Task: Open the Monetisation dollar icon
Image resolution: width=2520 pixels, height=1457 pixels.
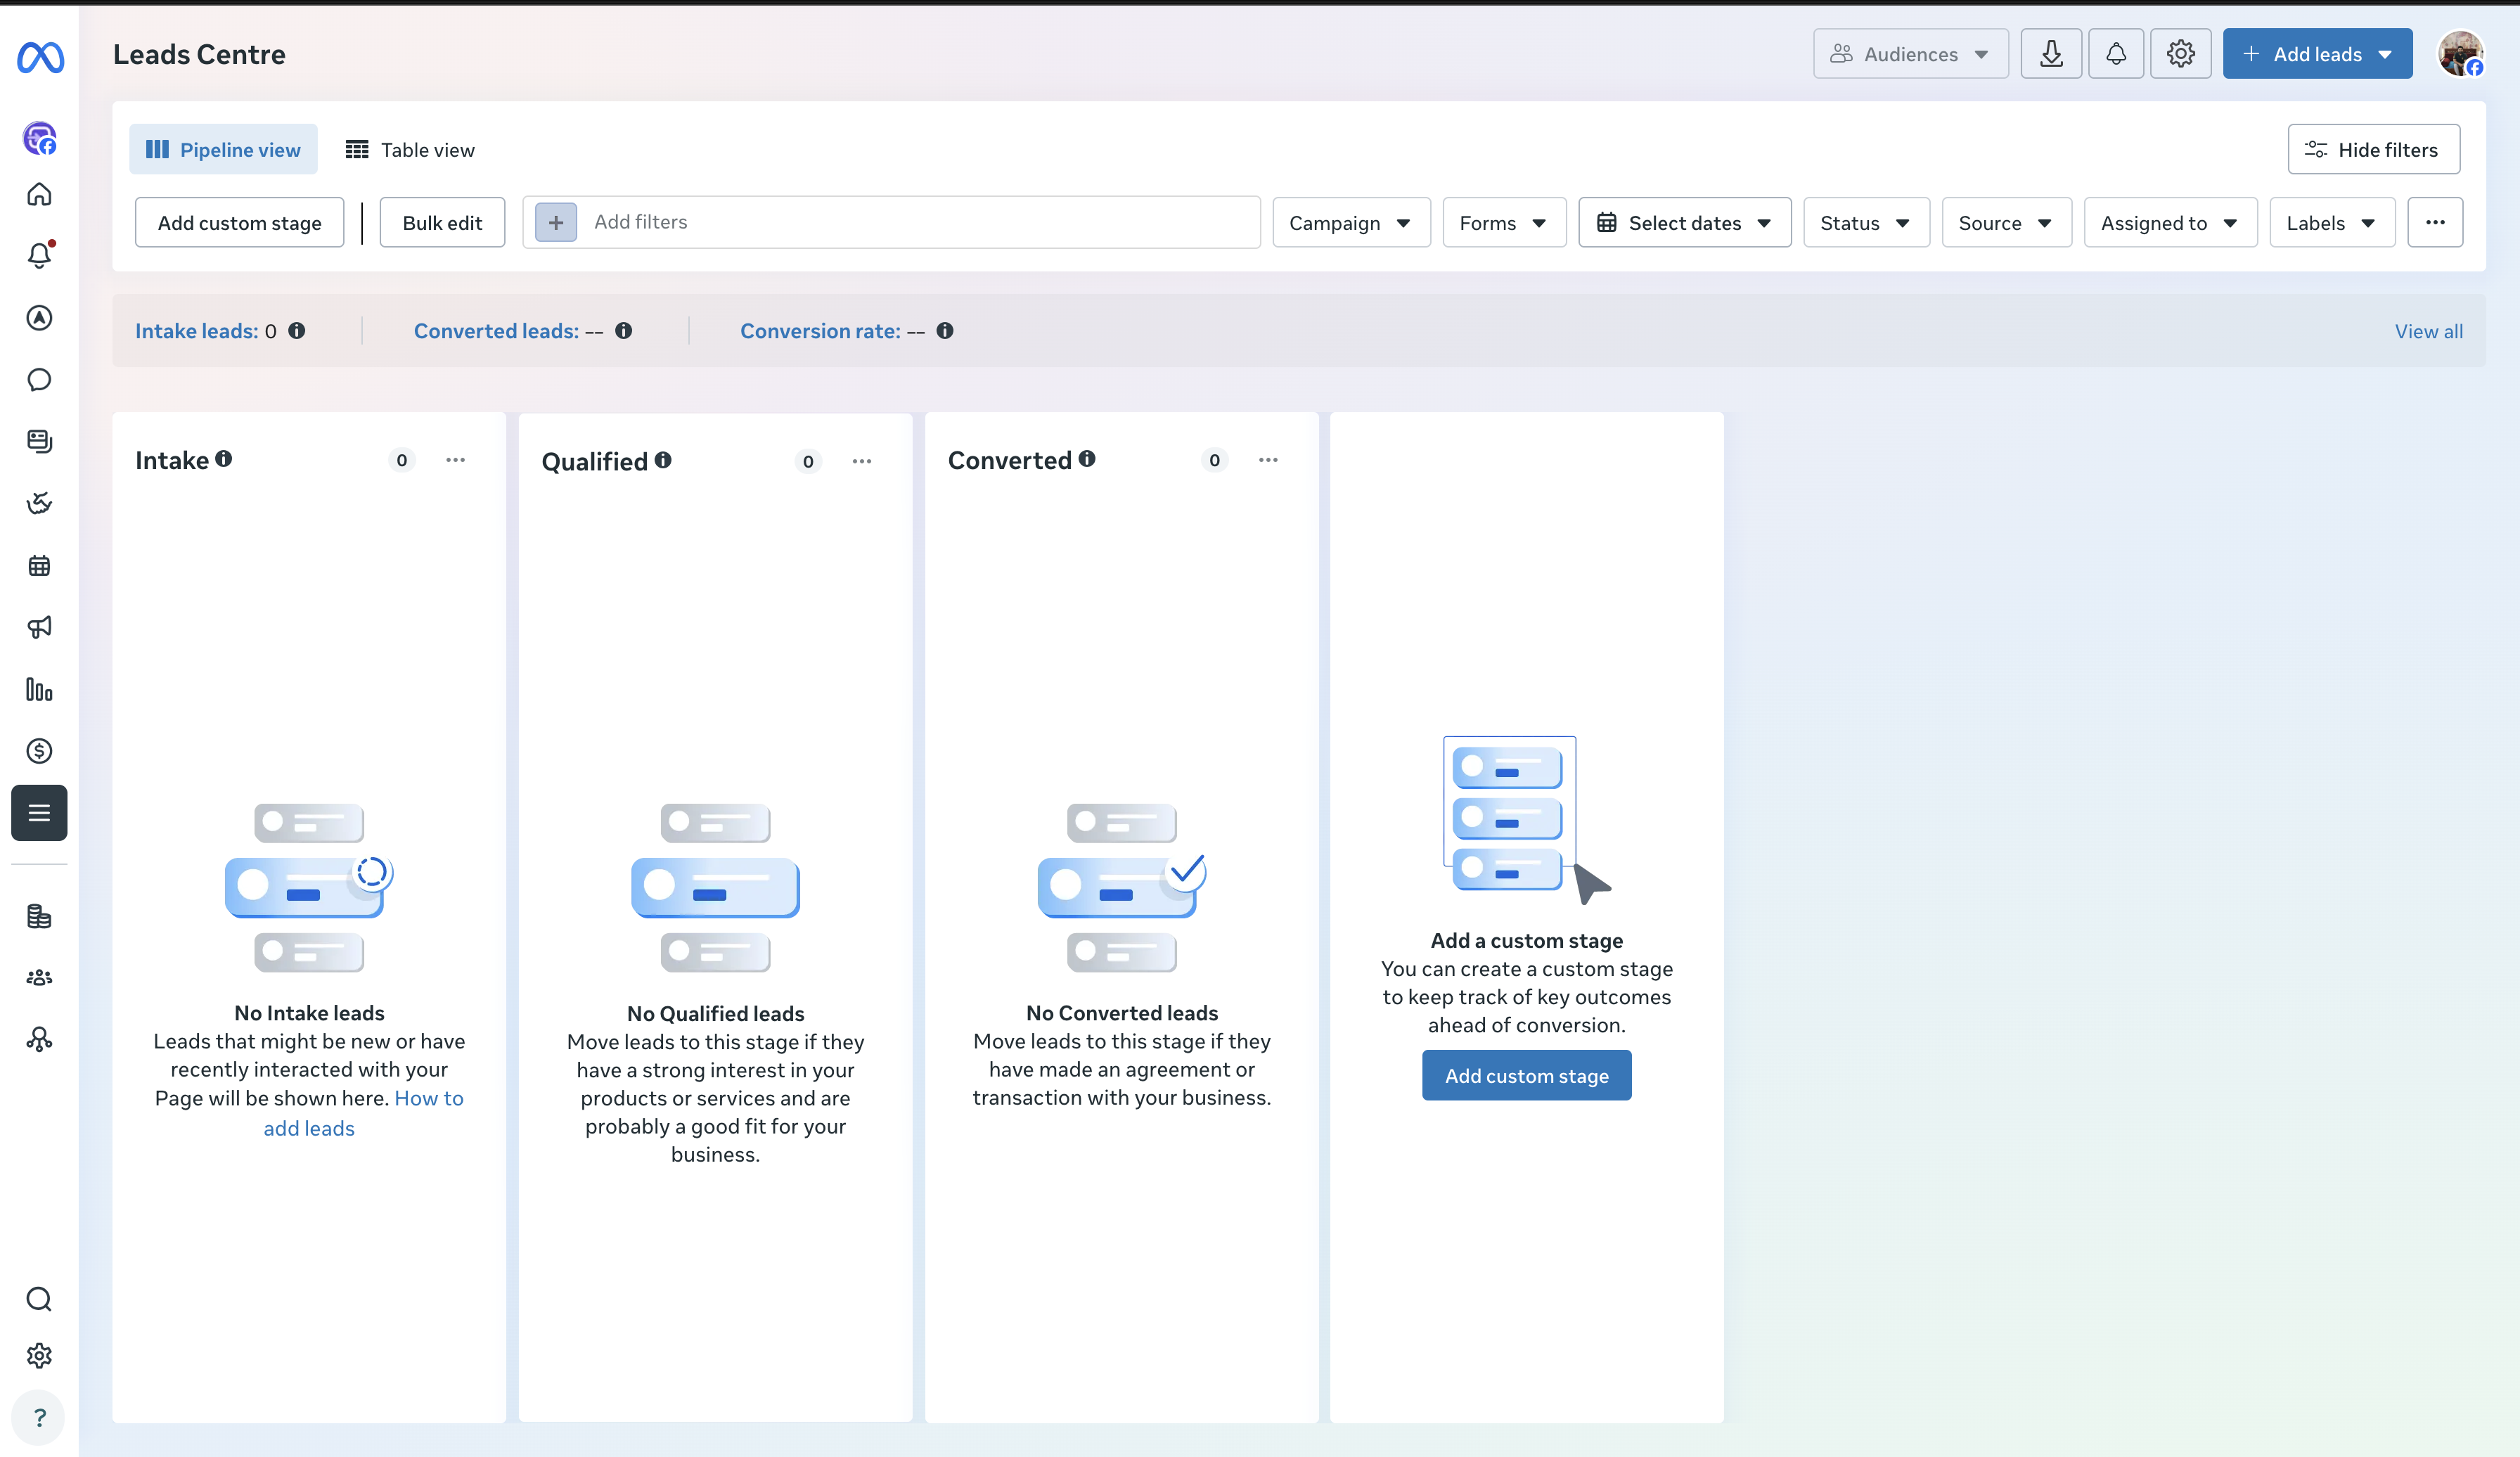Action: pyautogui.click(x=39, y=751)
